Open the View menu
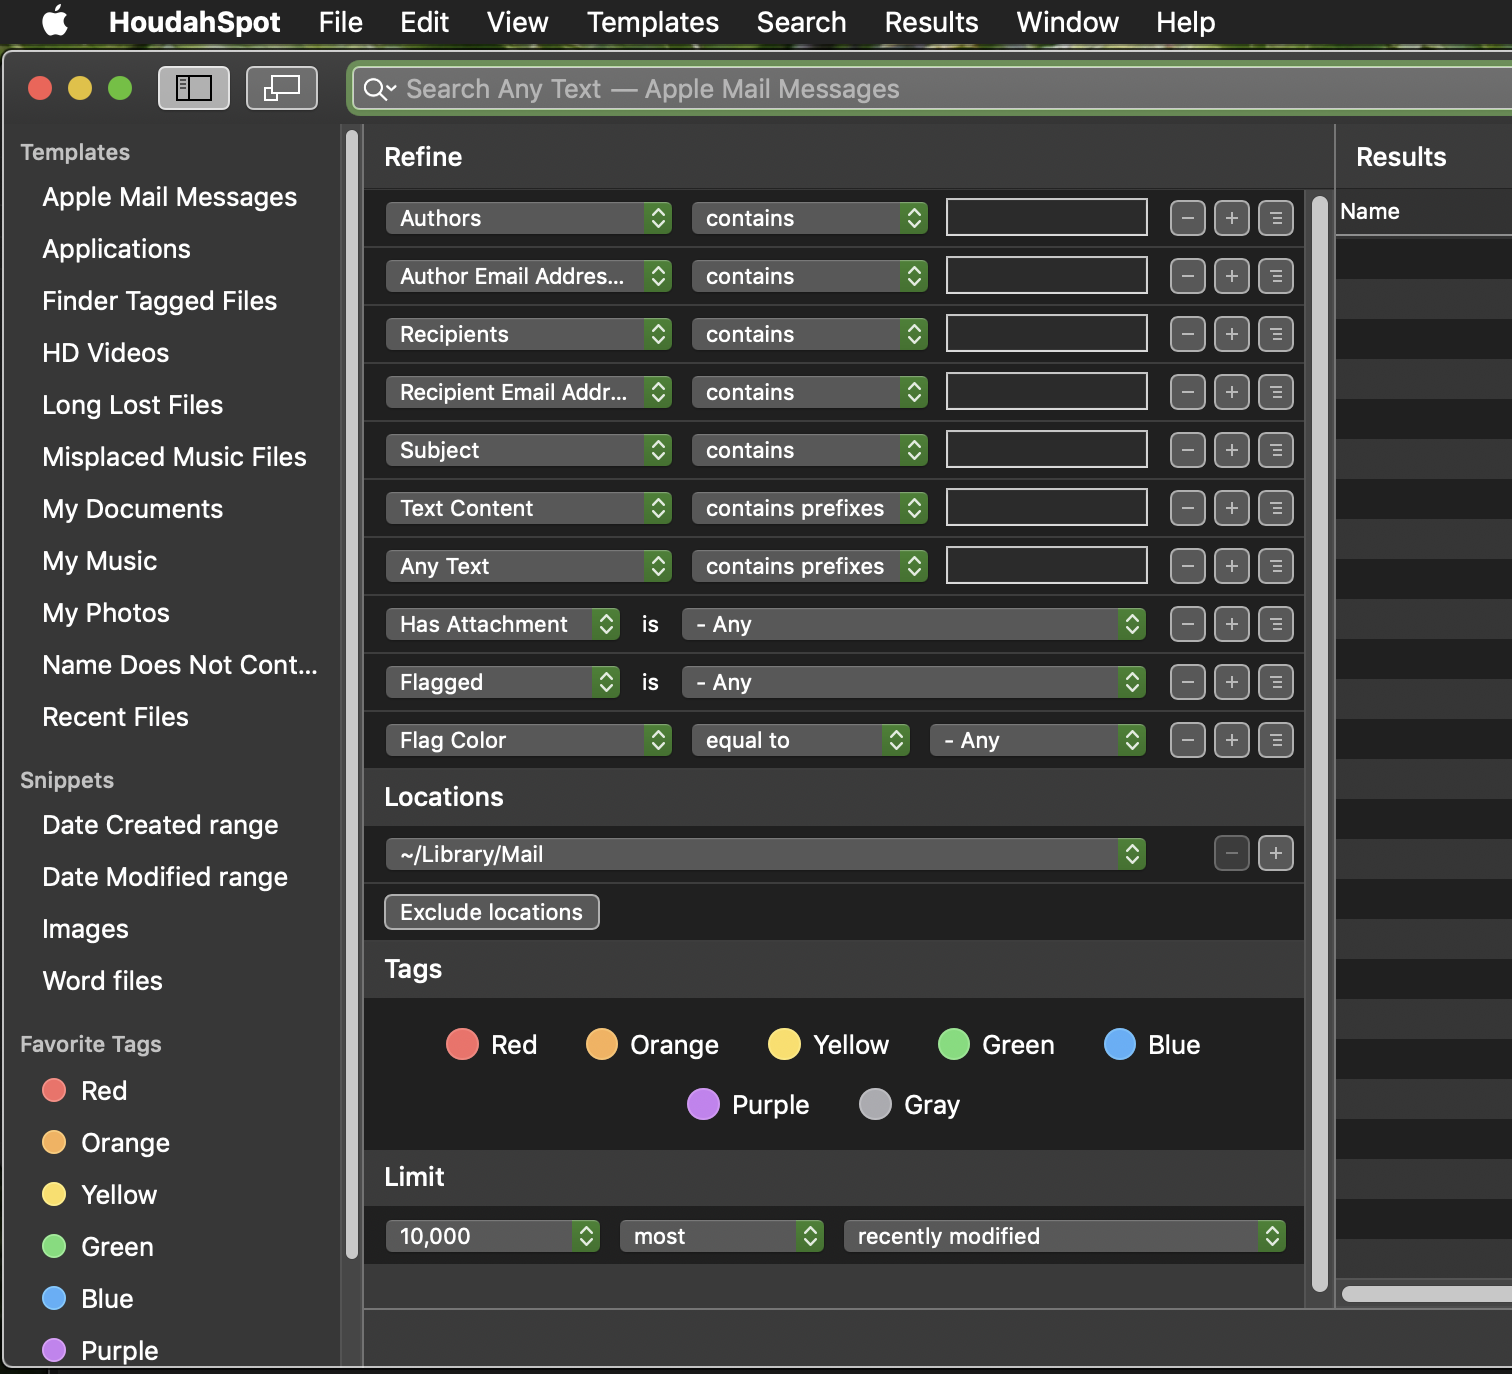1512x1374 pixels. pyautogui.click(x=518, y=22)
